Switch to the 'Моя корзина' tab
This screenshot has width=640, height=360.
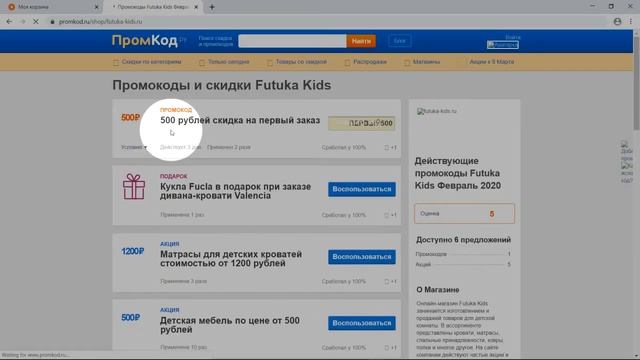[51, 7]
